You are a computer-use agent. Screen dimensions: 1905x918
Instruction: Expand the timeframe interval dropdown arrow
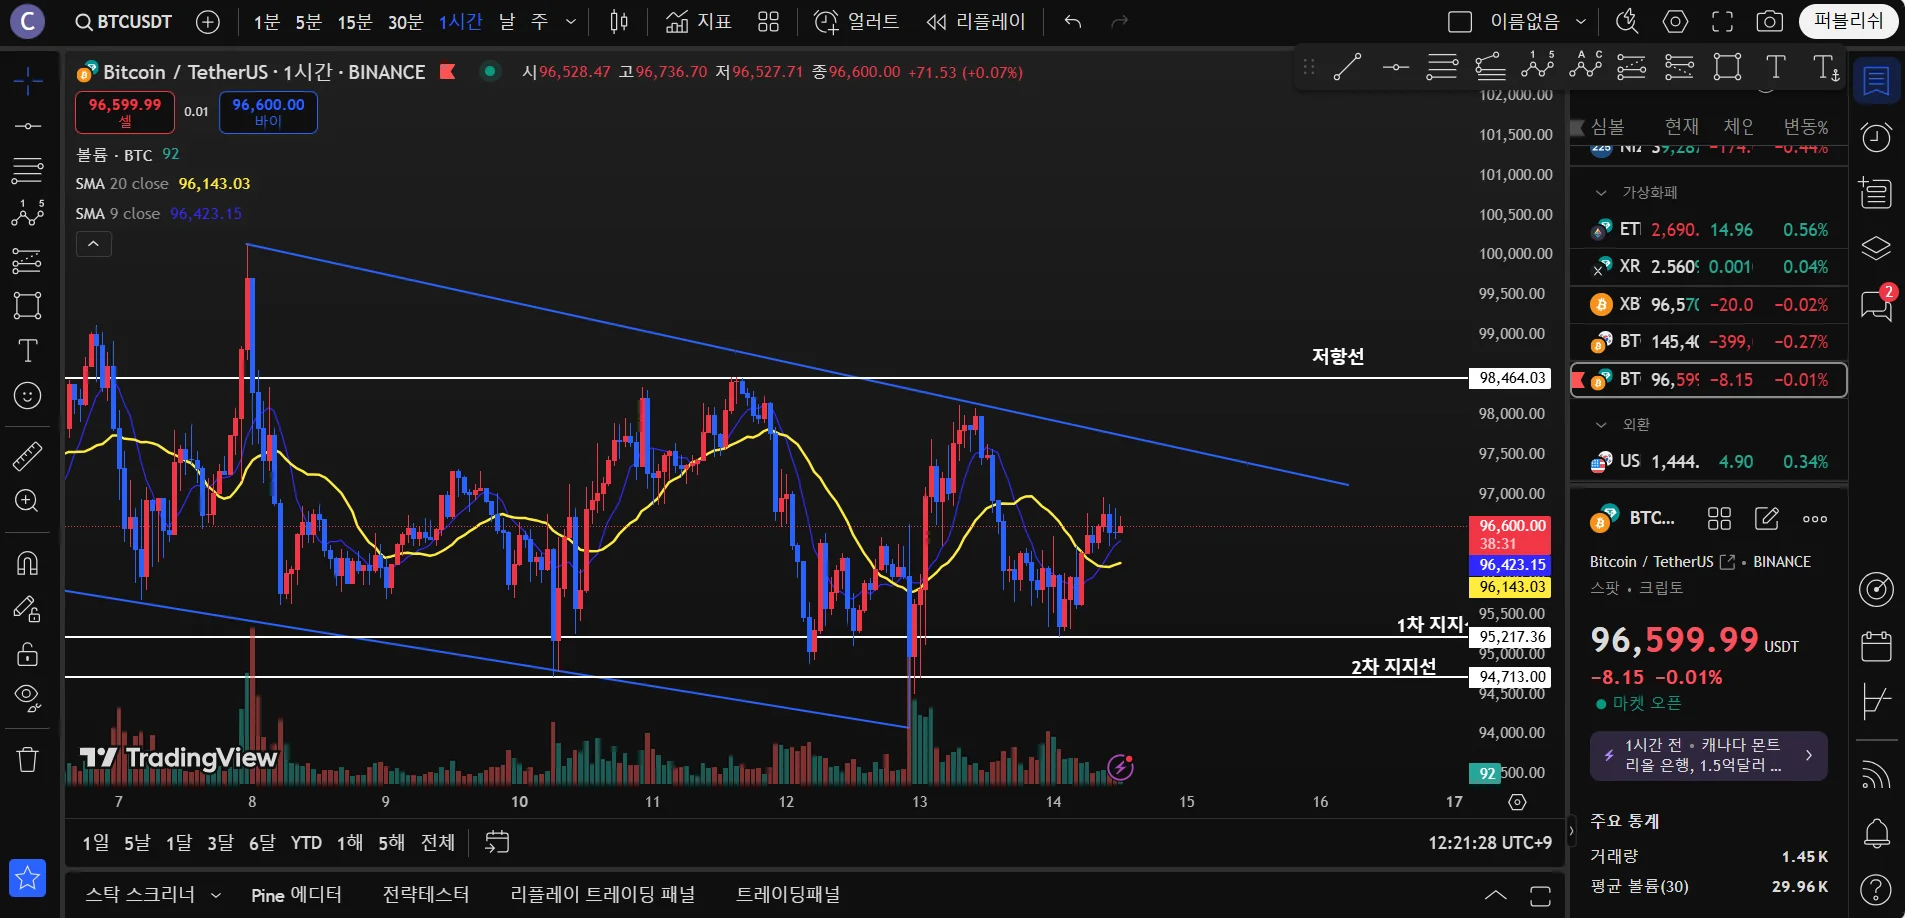571,21
